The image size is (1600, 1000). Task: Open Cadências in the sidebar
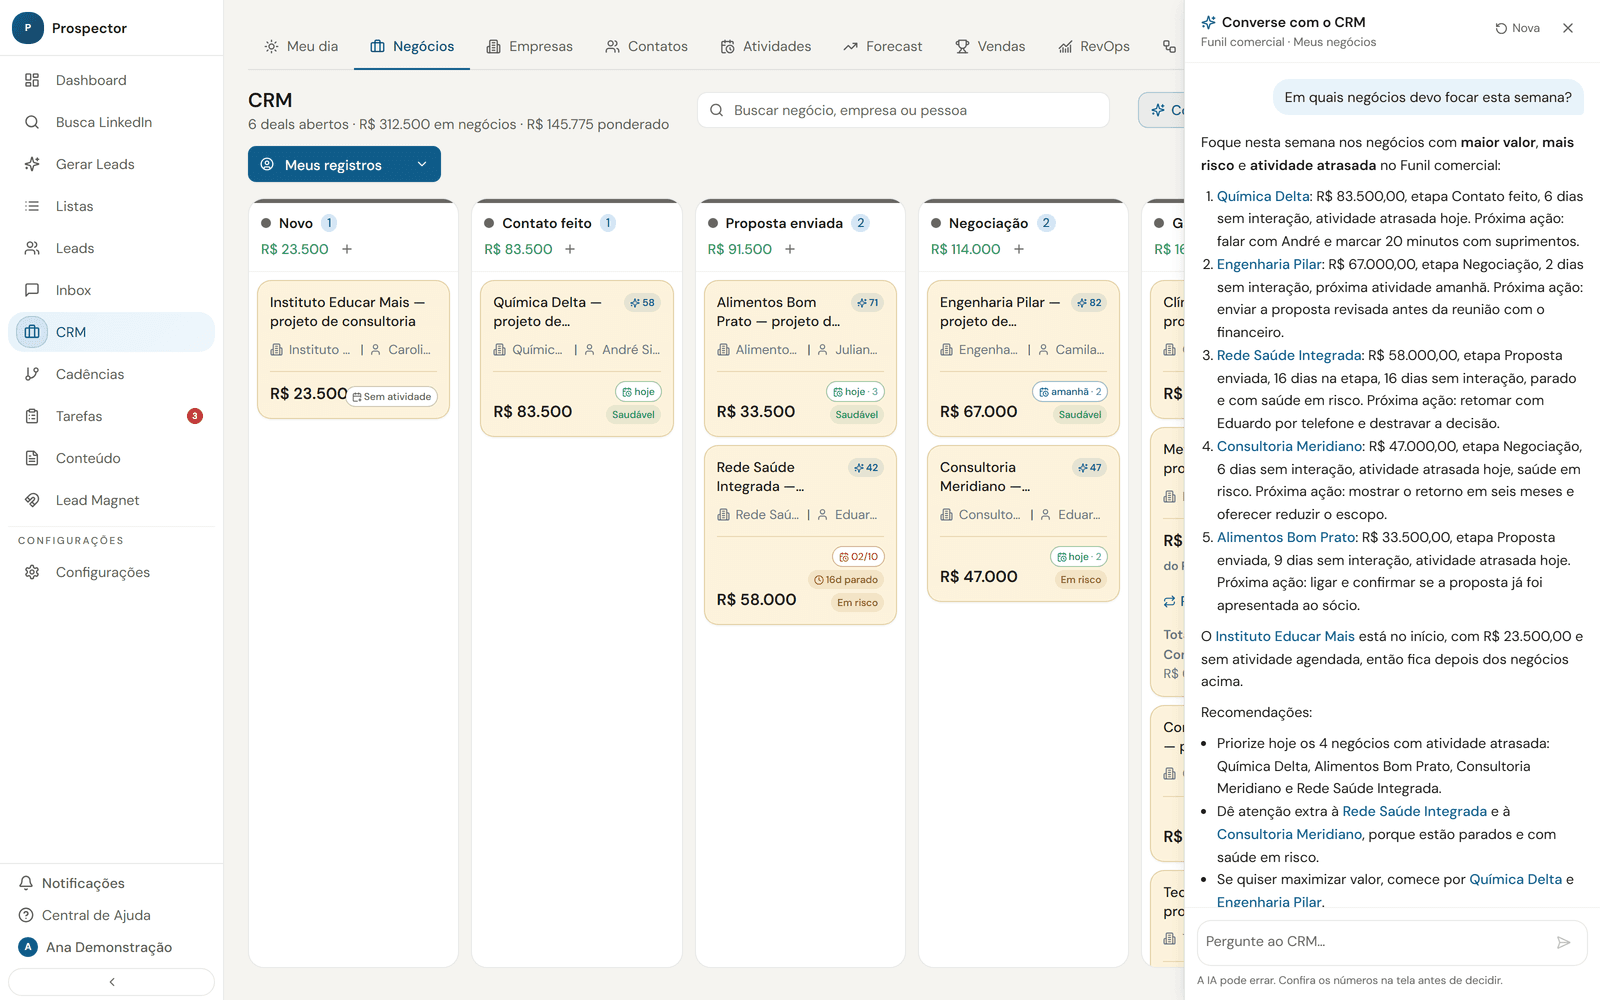point(111,374)
